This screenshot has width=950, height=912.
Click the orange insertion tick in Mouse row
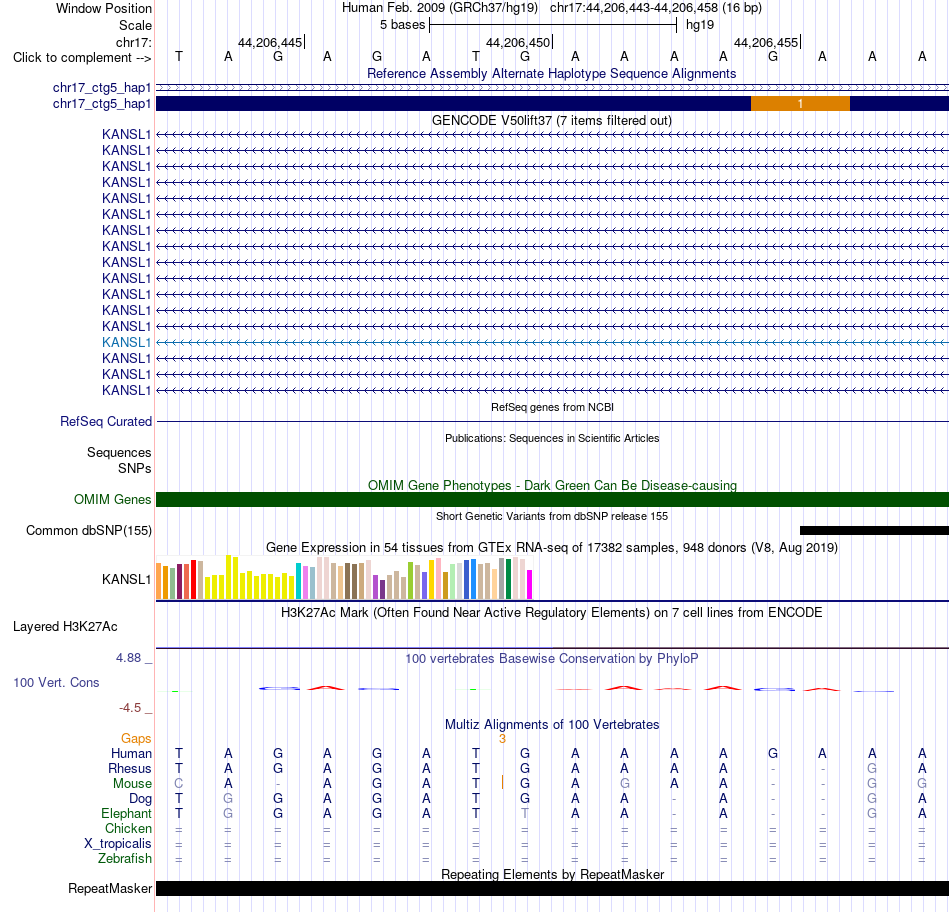point(502,782)
